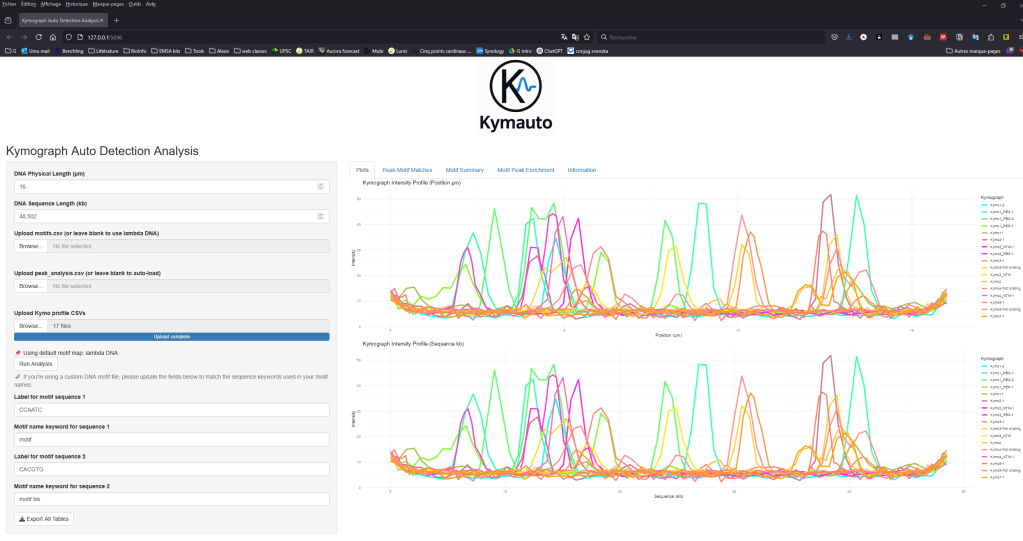Screen dimensions: 1023x541
Task: Open a new browser tab
Action: pos(116,20)
